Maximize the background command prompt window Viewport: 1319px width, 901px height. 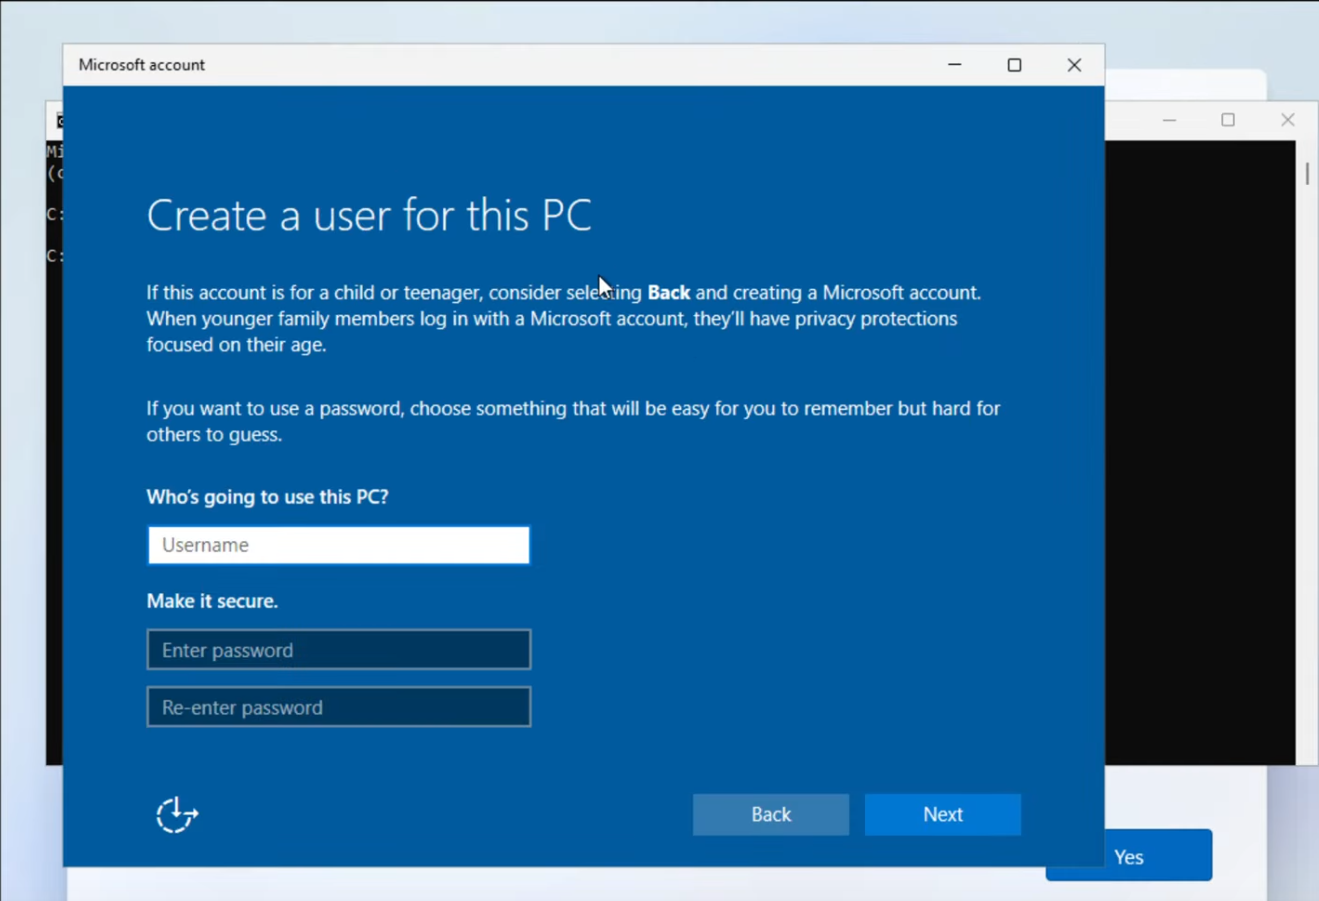tap(1228, 120)
